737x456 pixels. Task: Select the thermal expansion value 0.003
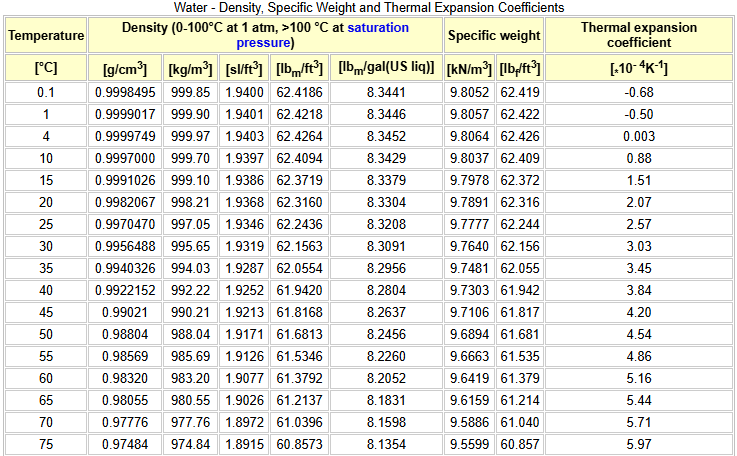coord(639,136)
